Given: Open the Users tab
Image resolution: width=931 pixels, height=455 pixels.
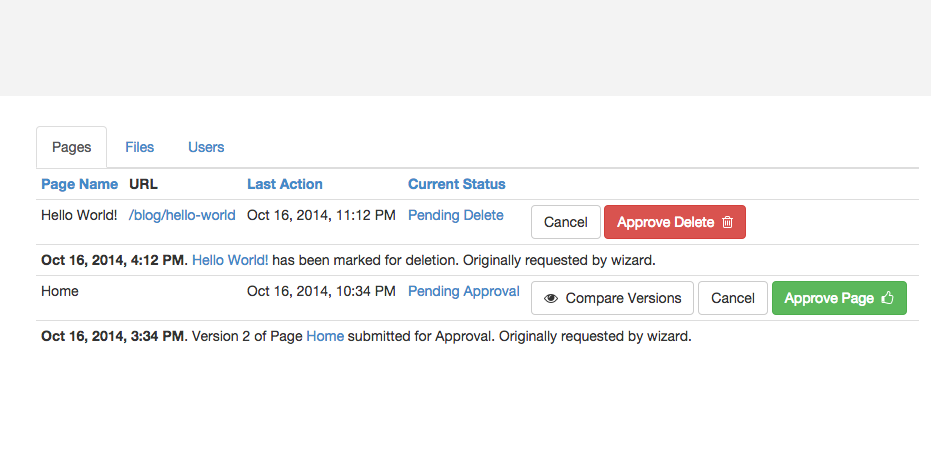Looking at the screenshot, I should (x=206, y=147).
